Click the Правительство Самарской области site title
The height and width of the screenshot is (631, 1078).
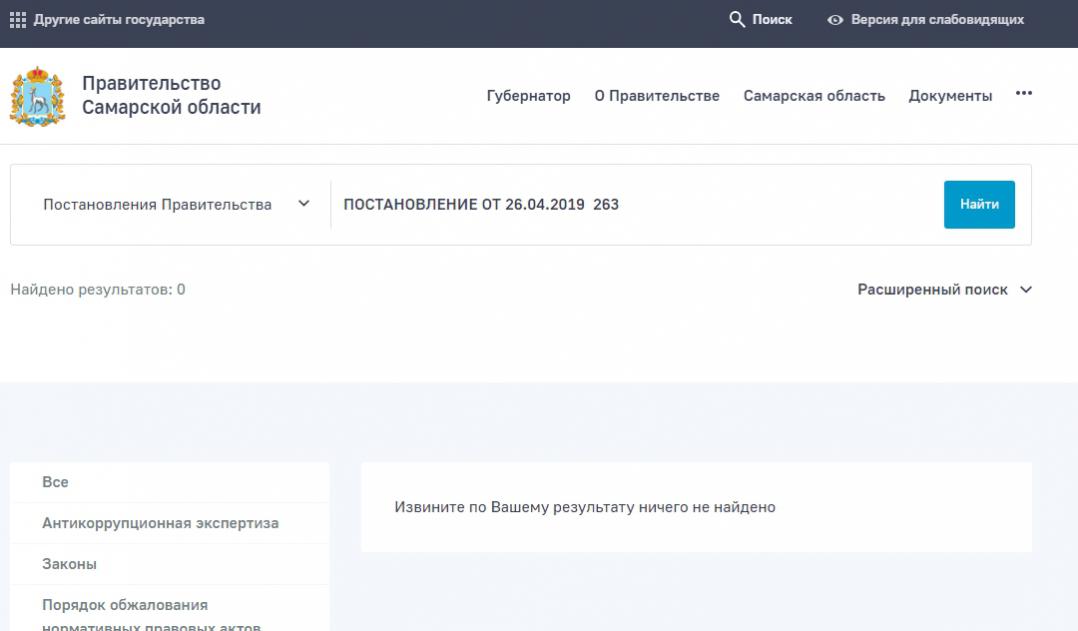click(x=171, y=96)
